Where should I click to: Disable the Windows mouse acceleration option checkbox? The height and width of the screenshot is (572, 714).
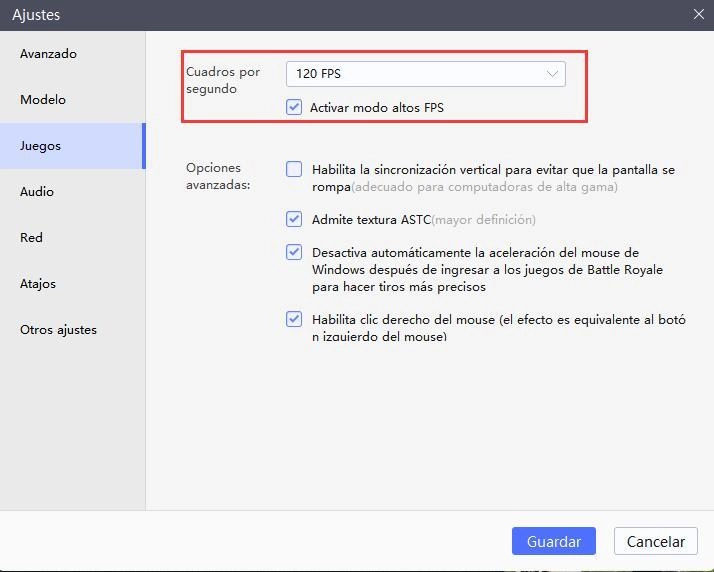click(294, 252)
